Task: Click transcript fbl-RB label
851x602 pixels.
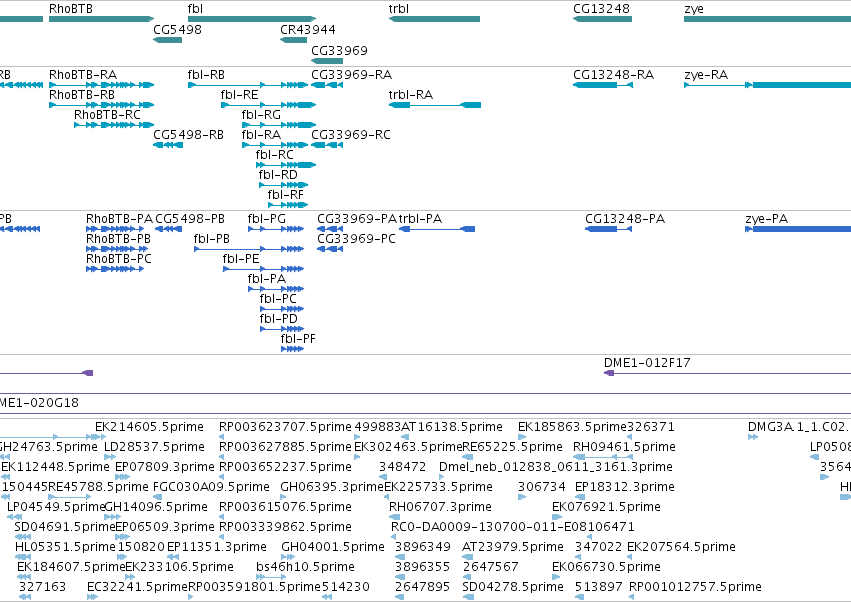Action: [x=206, y=74]
